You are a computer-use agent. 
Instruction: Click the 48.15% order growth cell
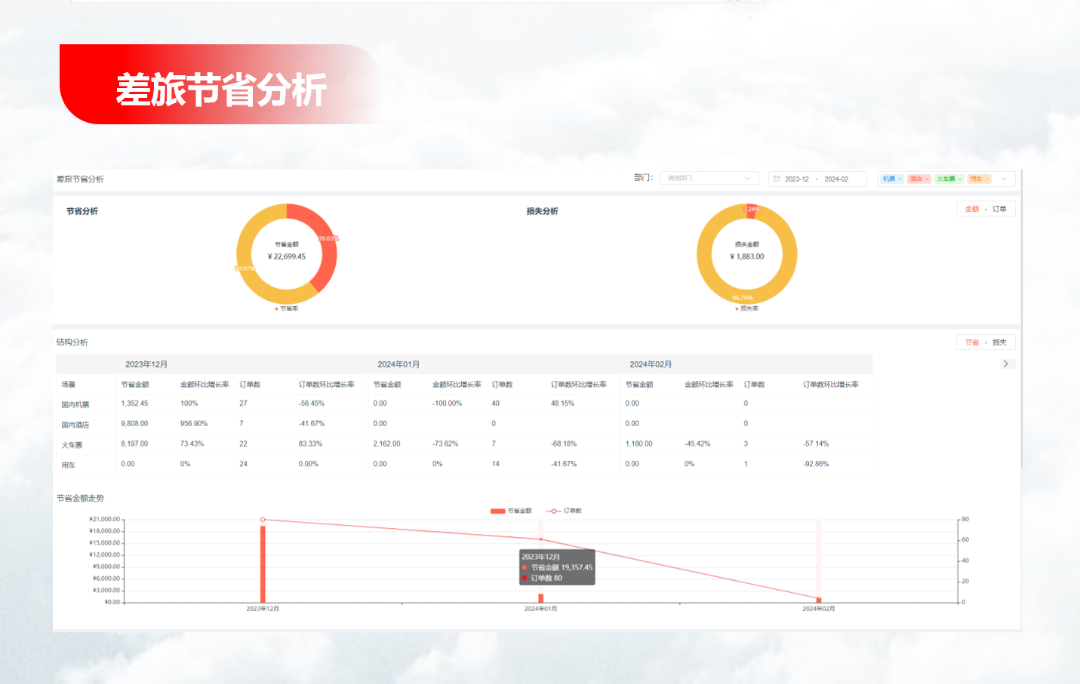[x=562, y=404]
